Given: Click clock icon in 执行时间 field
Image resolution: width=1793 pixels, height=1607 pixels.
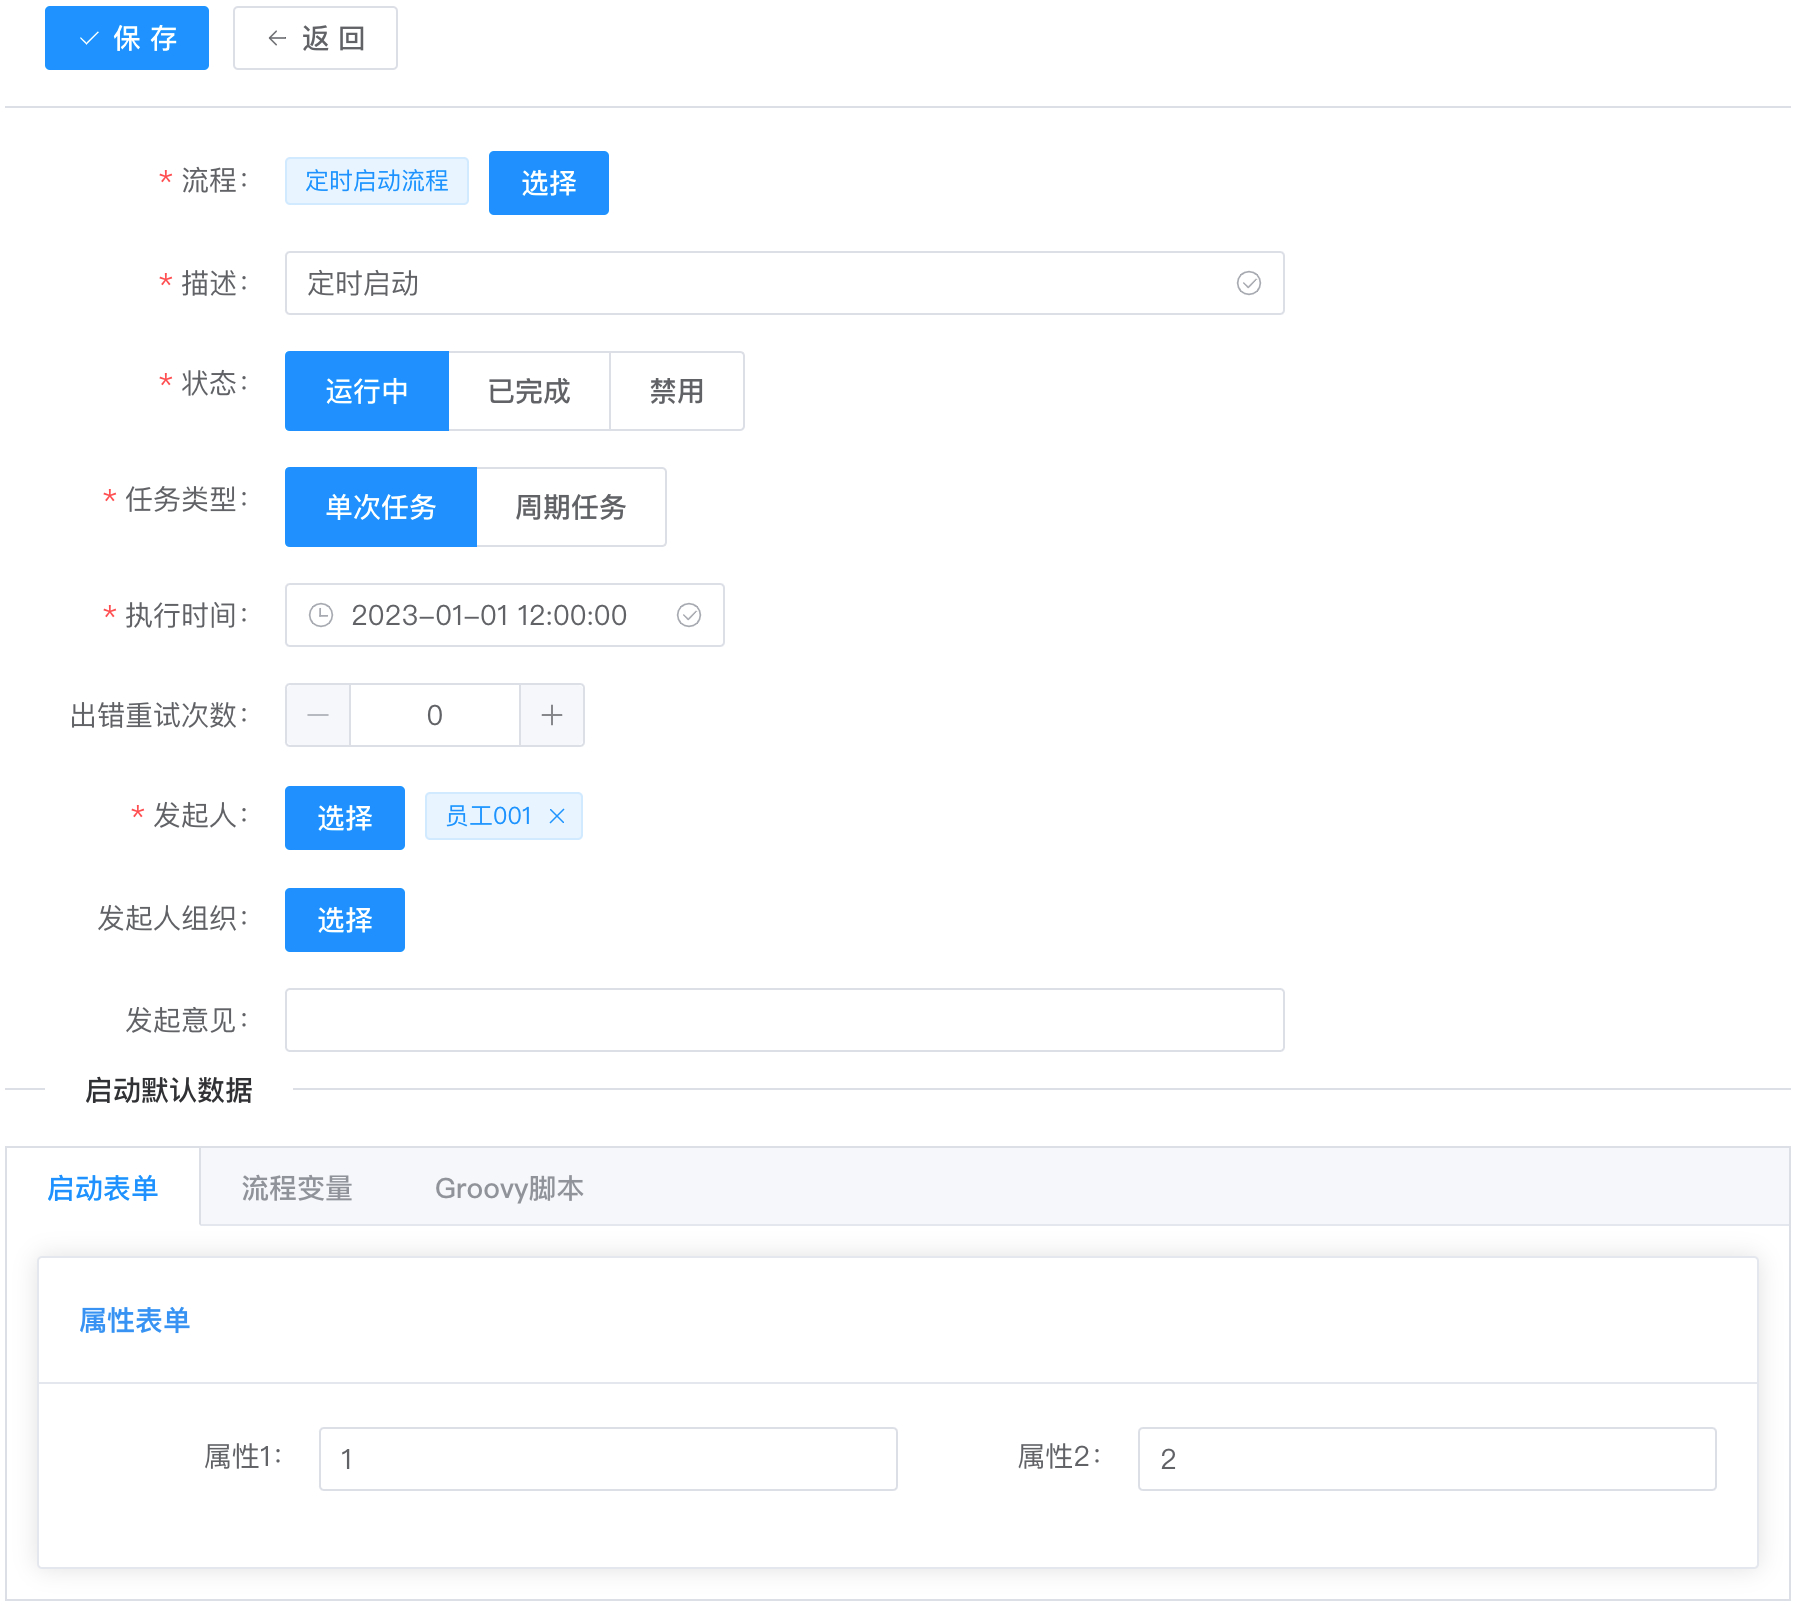Looking at the screenshot, I should point(321,615).
